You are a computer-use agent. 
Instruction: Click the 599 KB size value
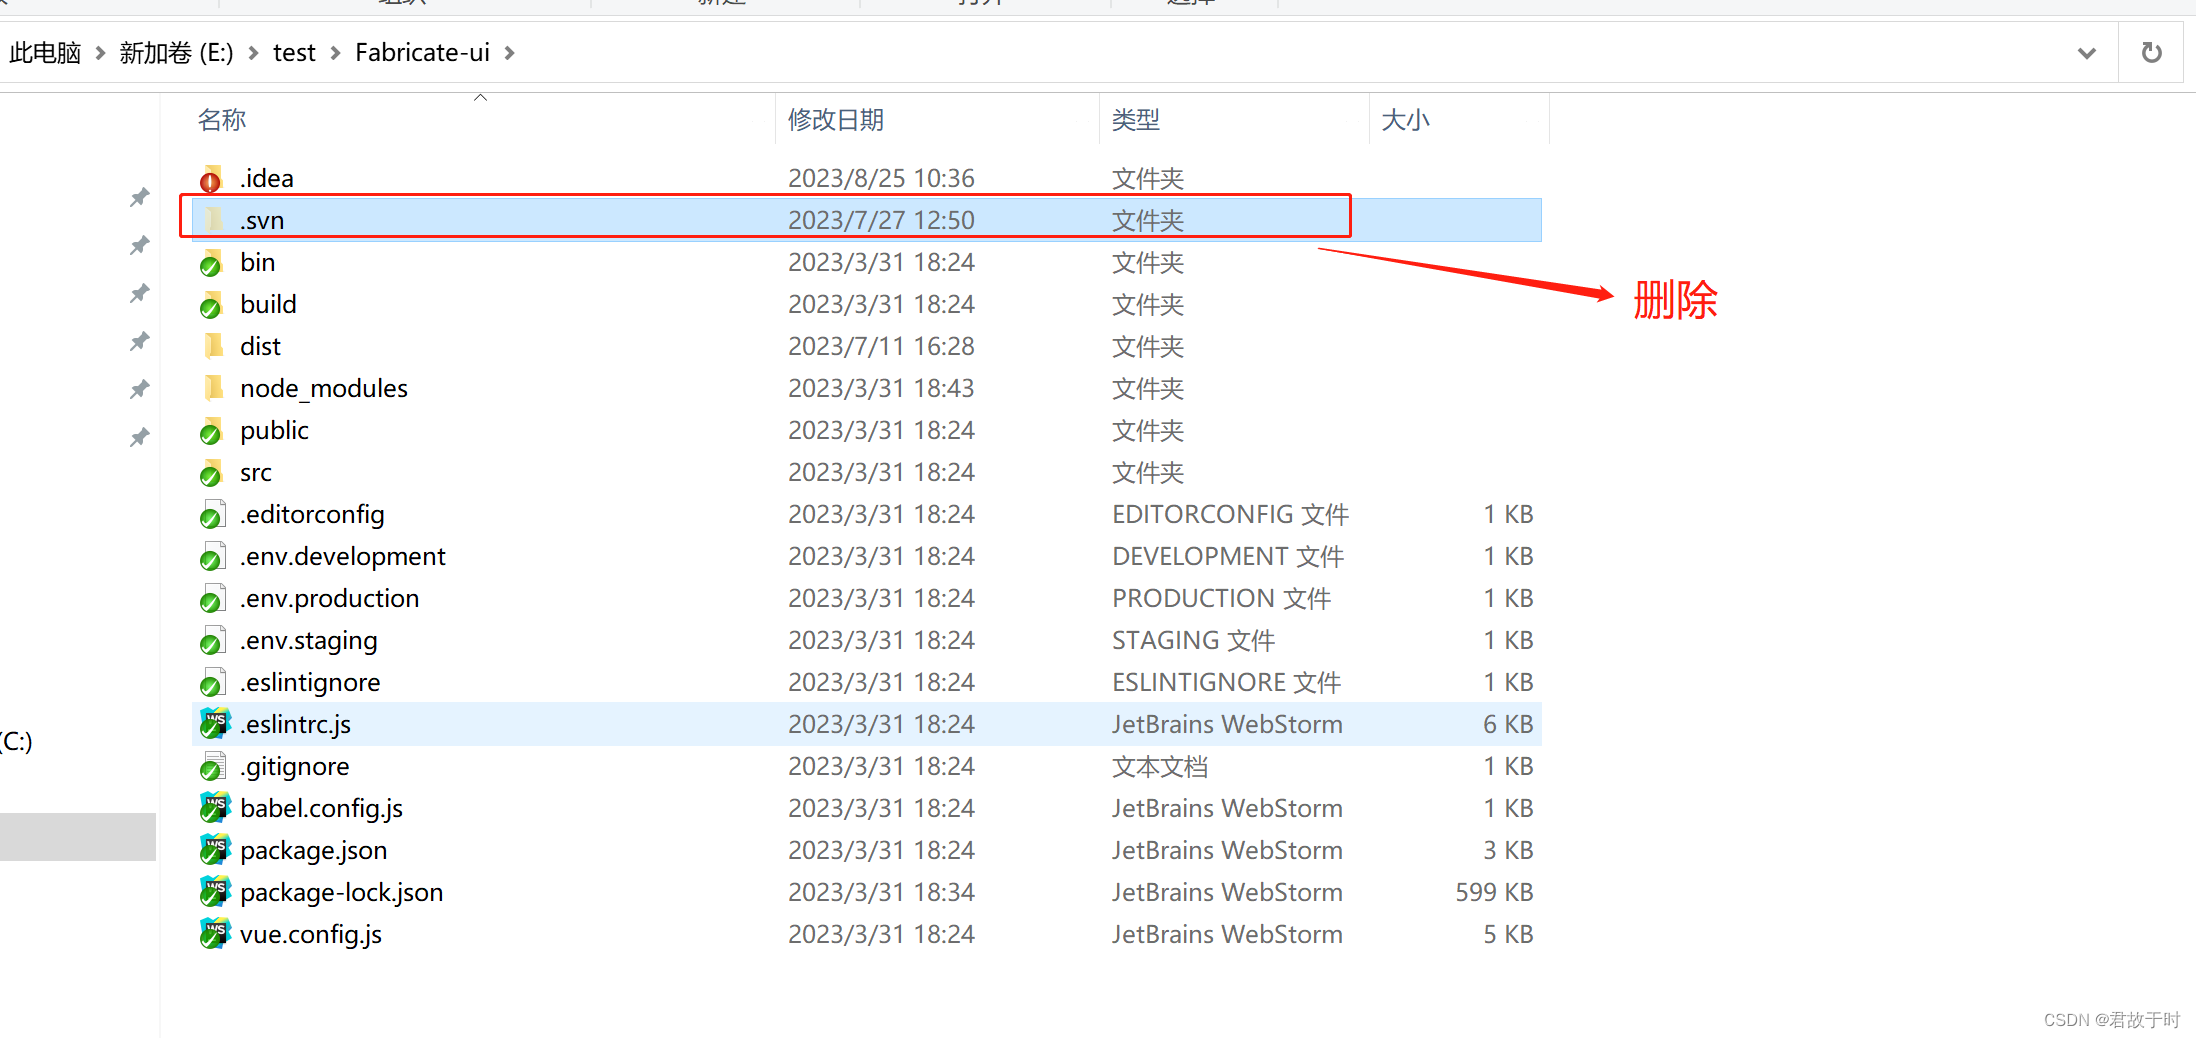click(1494, 892)
